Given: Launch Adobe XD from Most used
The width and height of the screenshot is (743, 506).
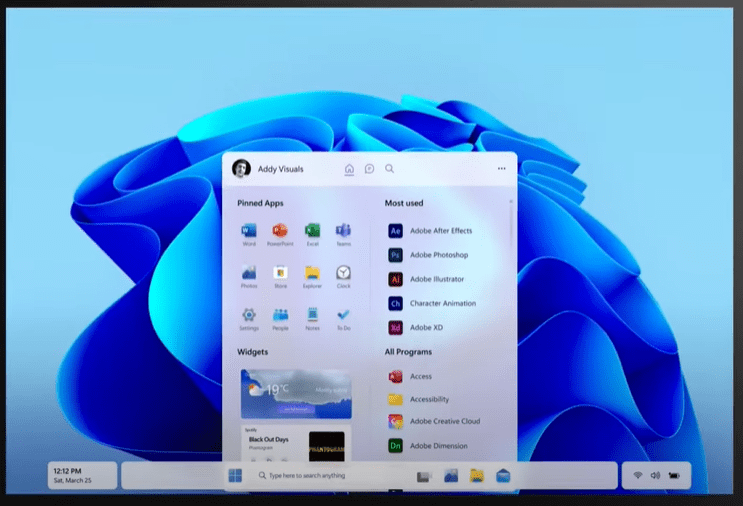Looking at the screenshot, I should (416, 327).
